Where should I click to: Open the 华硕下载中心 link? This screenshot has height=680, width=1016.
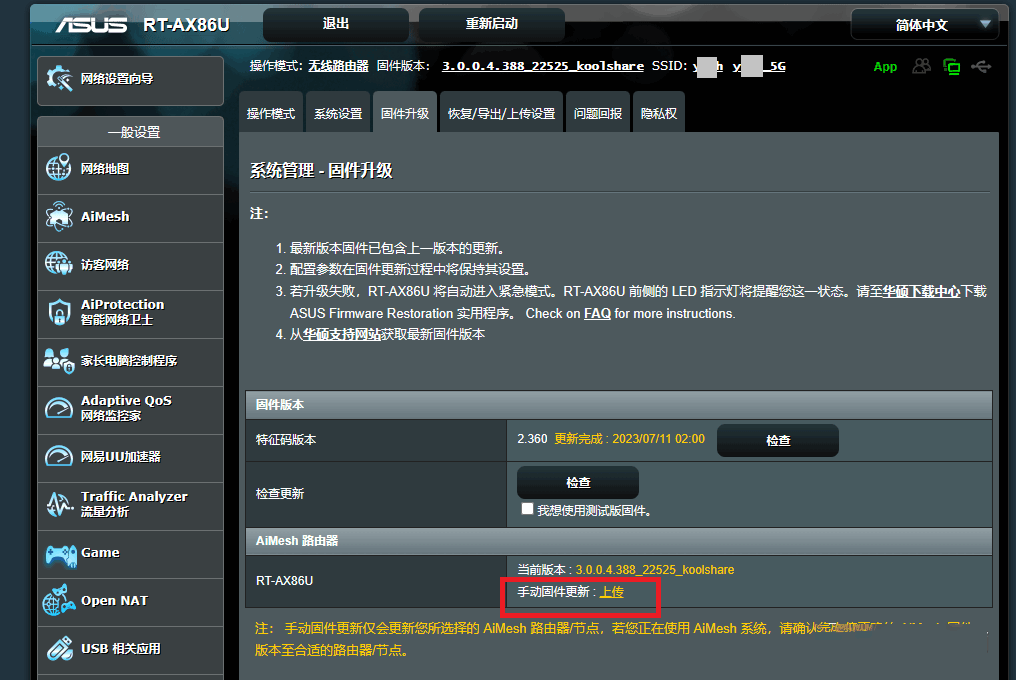[921, 292]
